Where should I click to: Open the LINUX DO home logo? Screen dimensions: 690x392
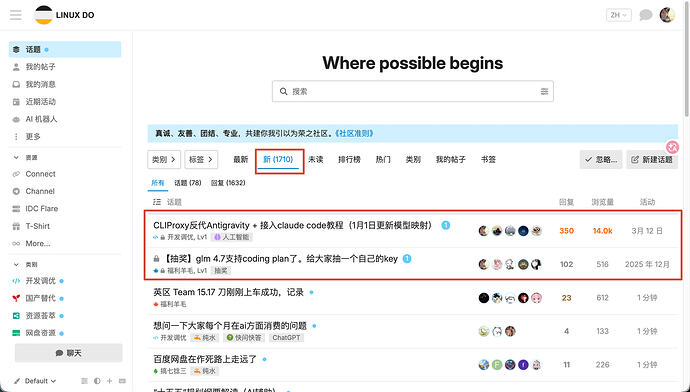point(65,15)
